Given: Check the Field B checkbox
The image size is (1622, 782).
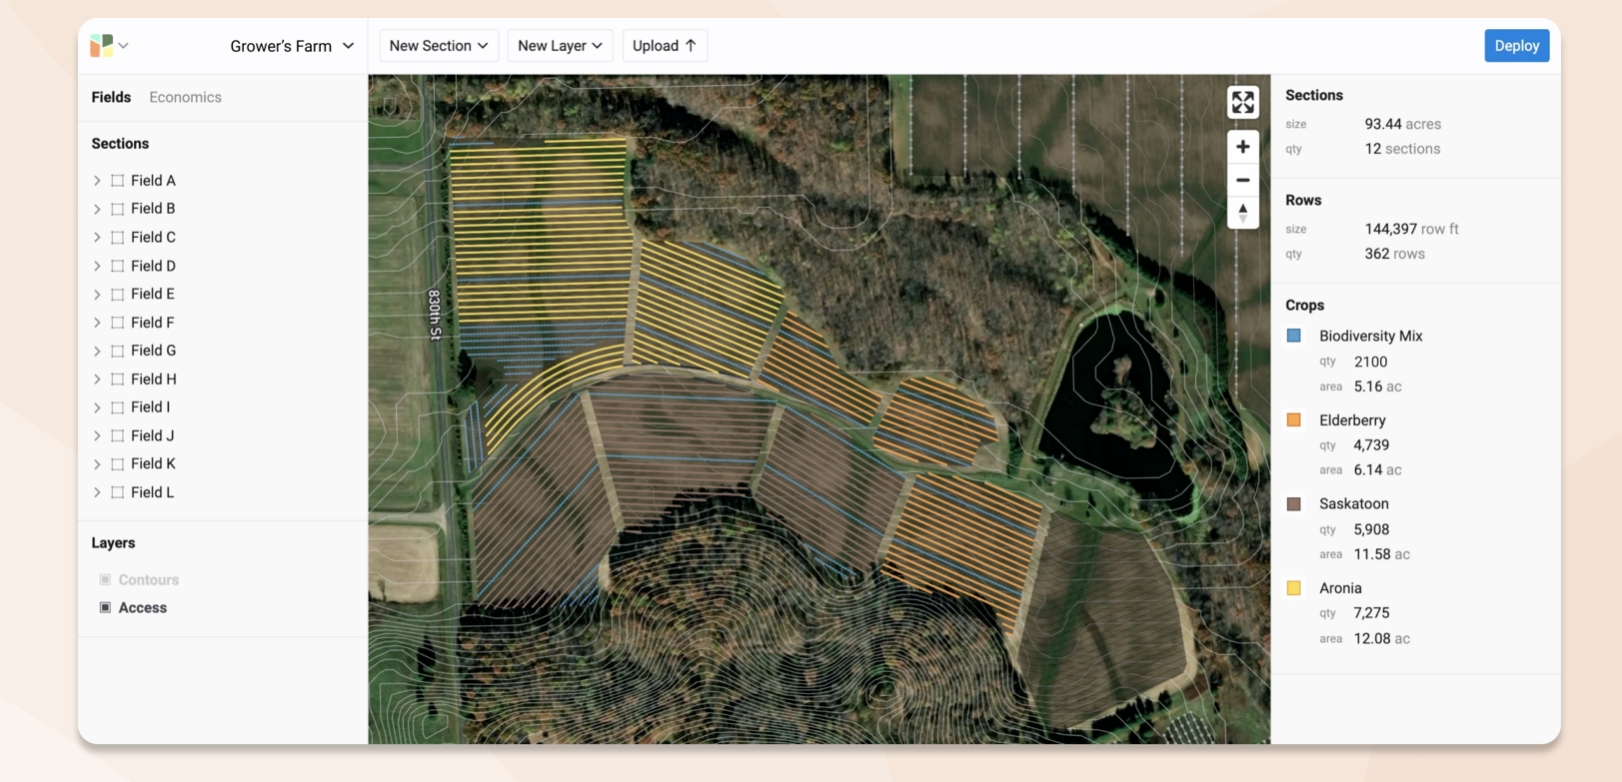Looking at the screenshot, I should pyautogui.click(x=118, y=209).
